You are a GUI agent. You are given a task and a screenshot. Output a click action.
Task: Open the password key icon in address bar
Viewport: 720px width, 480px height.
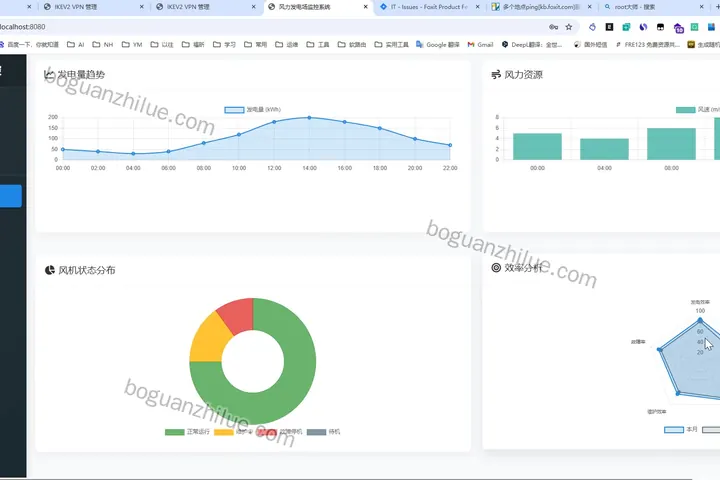tap(553, 27)
